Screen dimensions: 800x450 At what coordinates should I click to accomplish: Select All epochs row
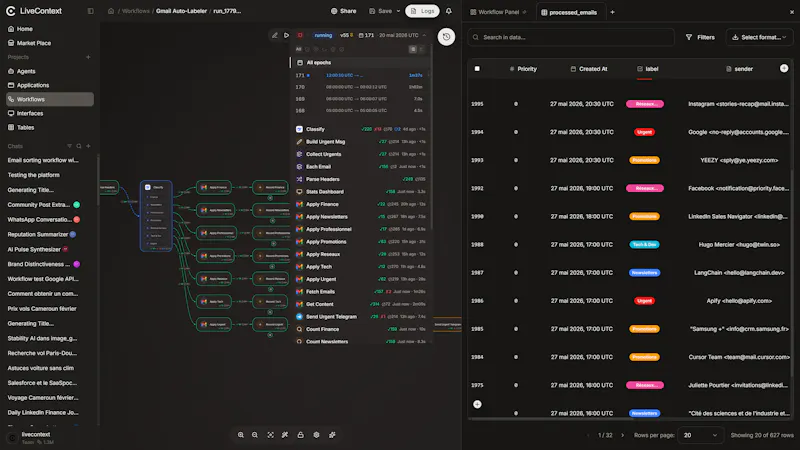361,63
